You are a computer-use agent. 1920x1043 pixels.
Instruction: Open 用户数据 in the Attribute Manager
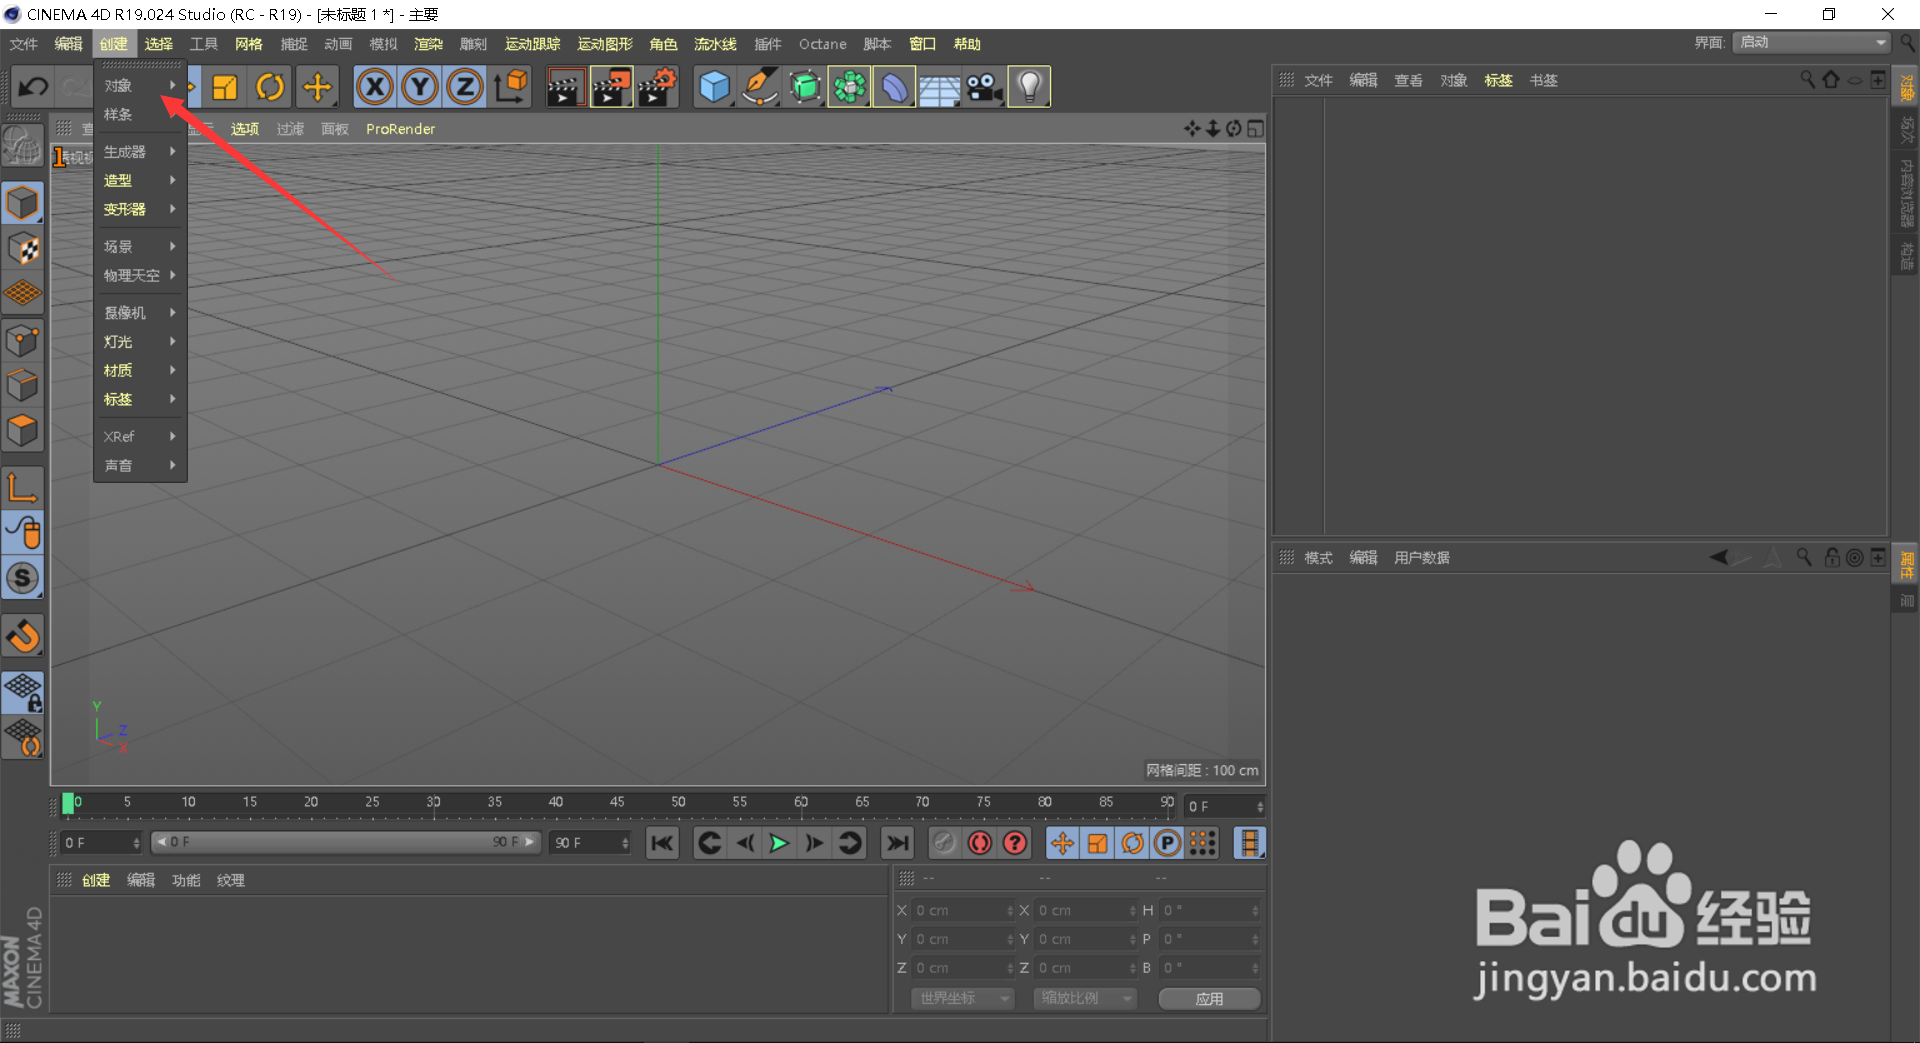tap(1422, 558)
